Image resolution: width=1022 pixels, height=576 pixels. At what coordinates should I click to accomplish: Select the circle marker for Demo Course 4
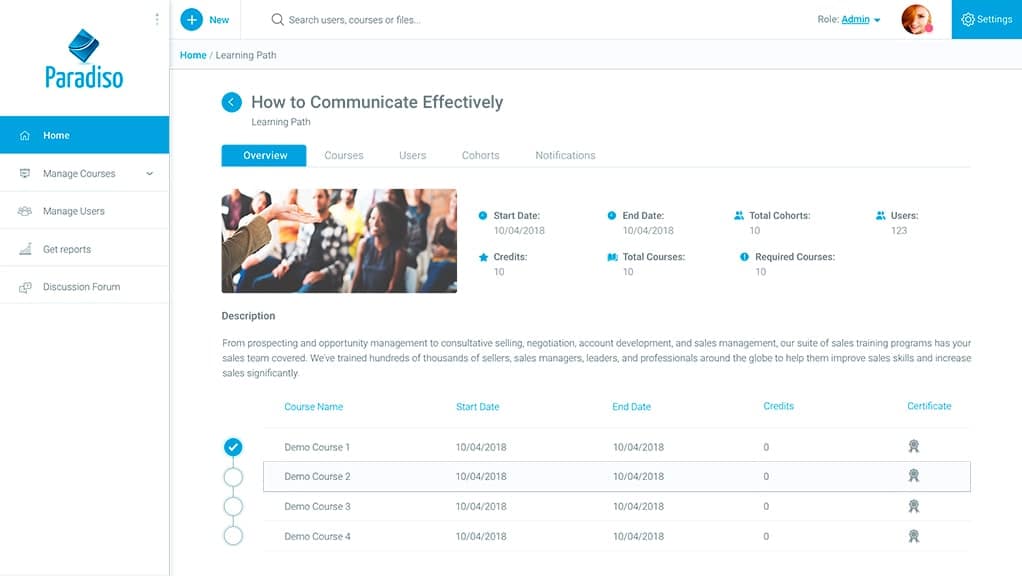pyautogui.click(x=233, y=536)
